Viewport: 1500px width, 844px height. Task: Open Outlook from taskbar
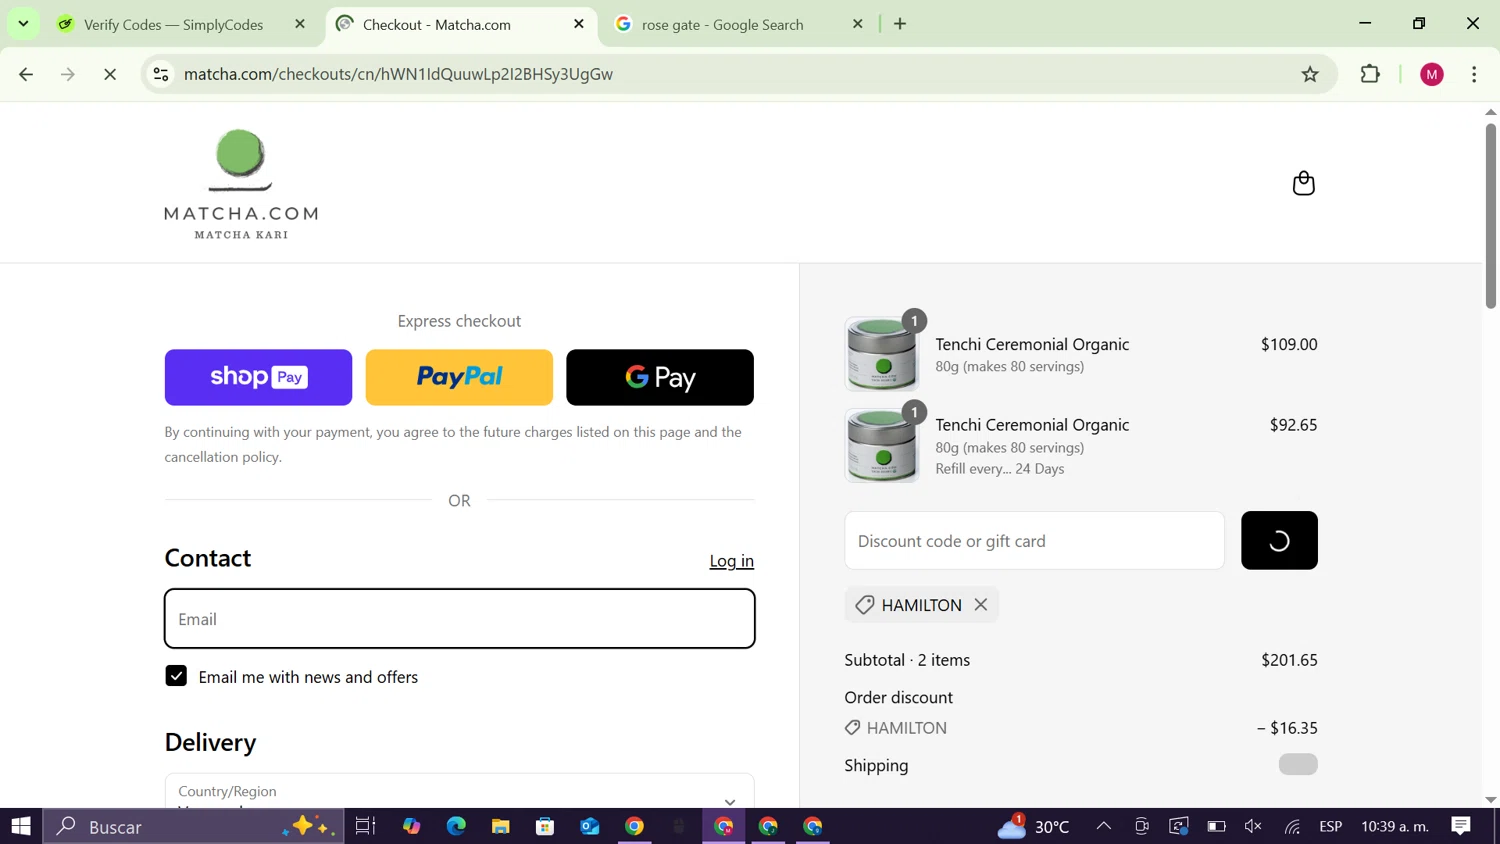click(589, 826)
